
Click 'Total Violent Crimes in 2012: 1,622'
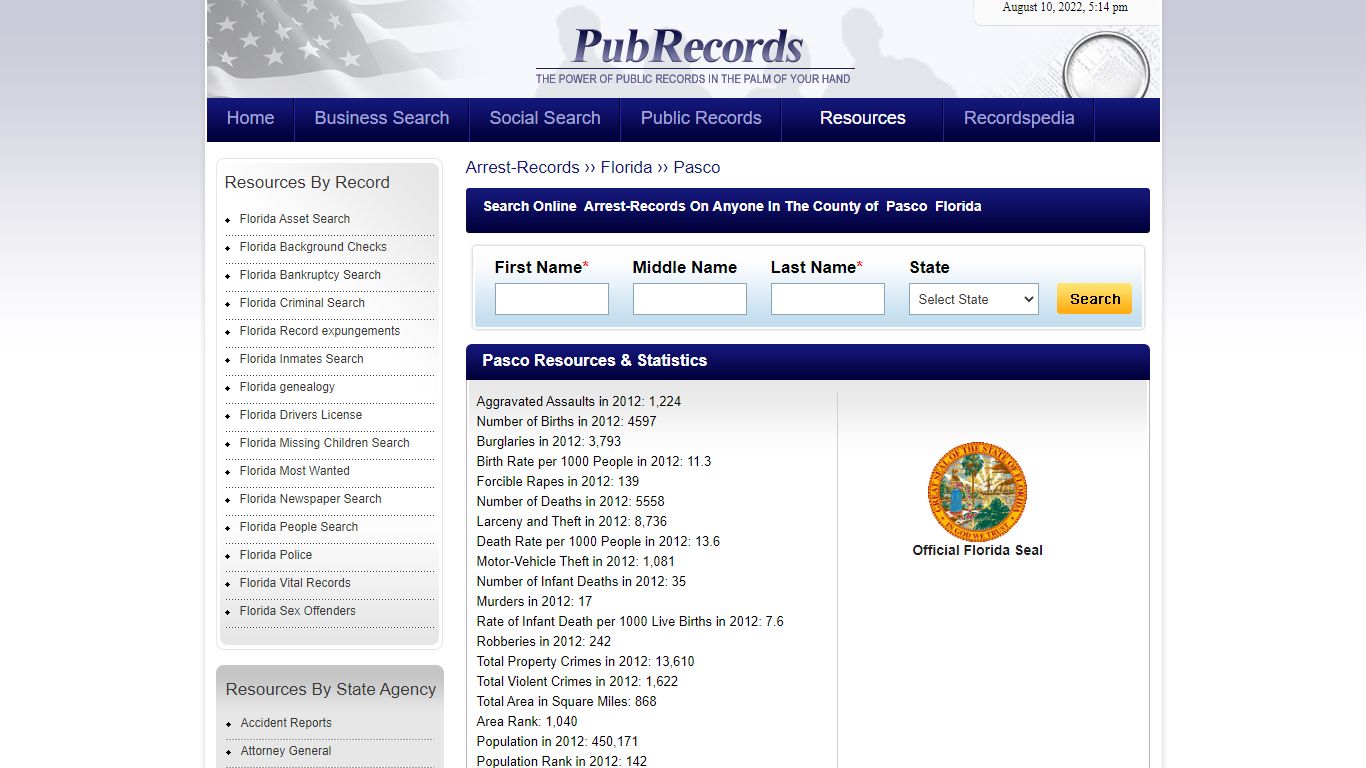pyautogui.click(x=577, y=681)
